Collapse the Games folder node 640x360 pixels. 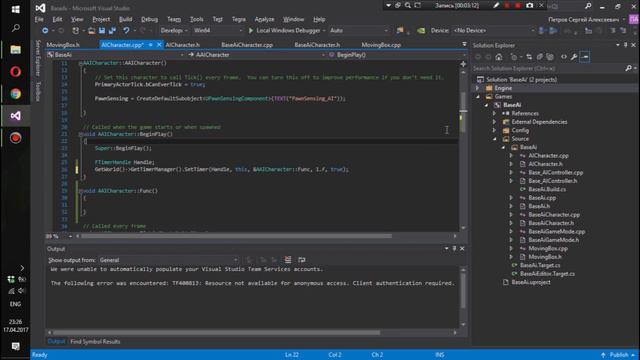click(x=478, y=97)
